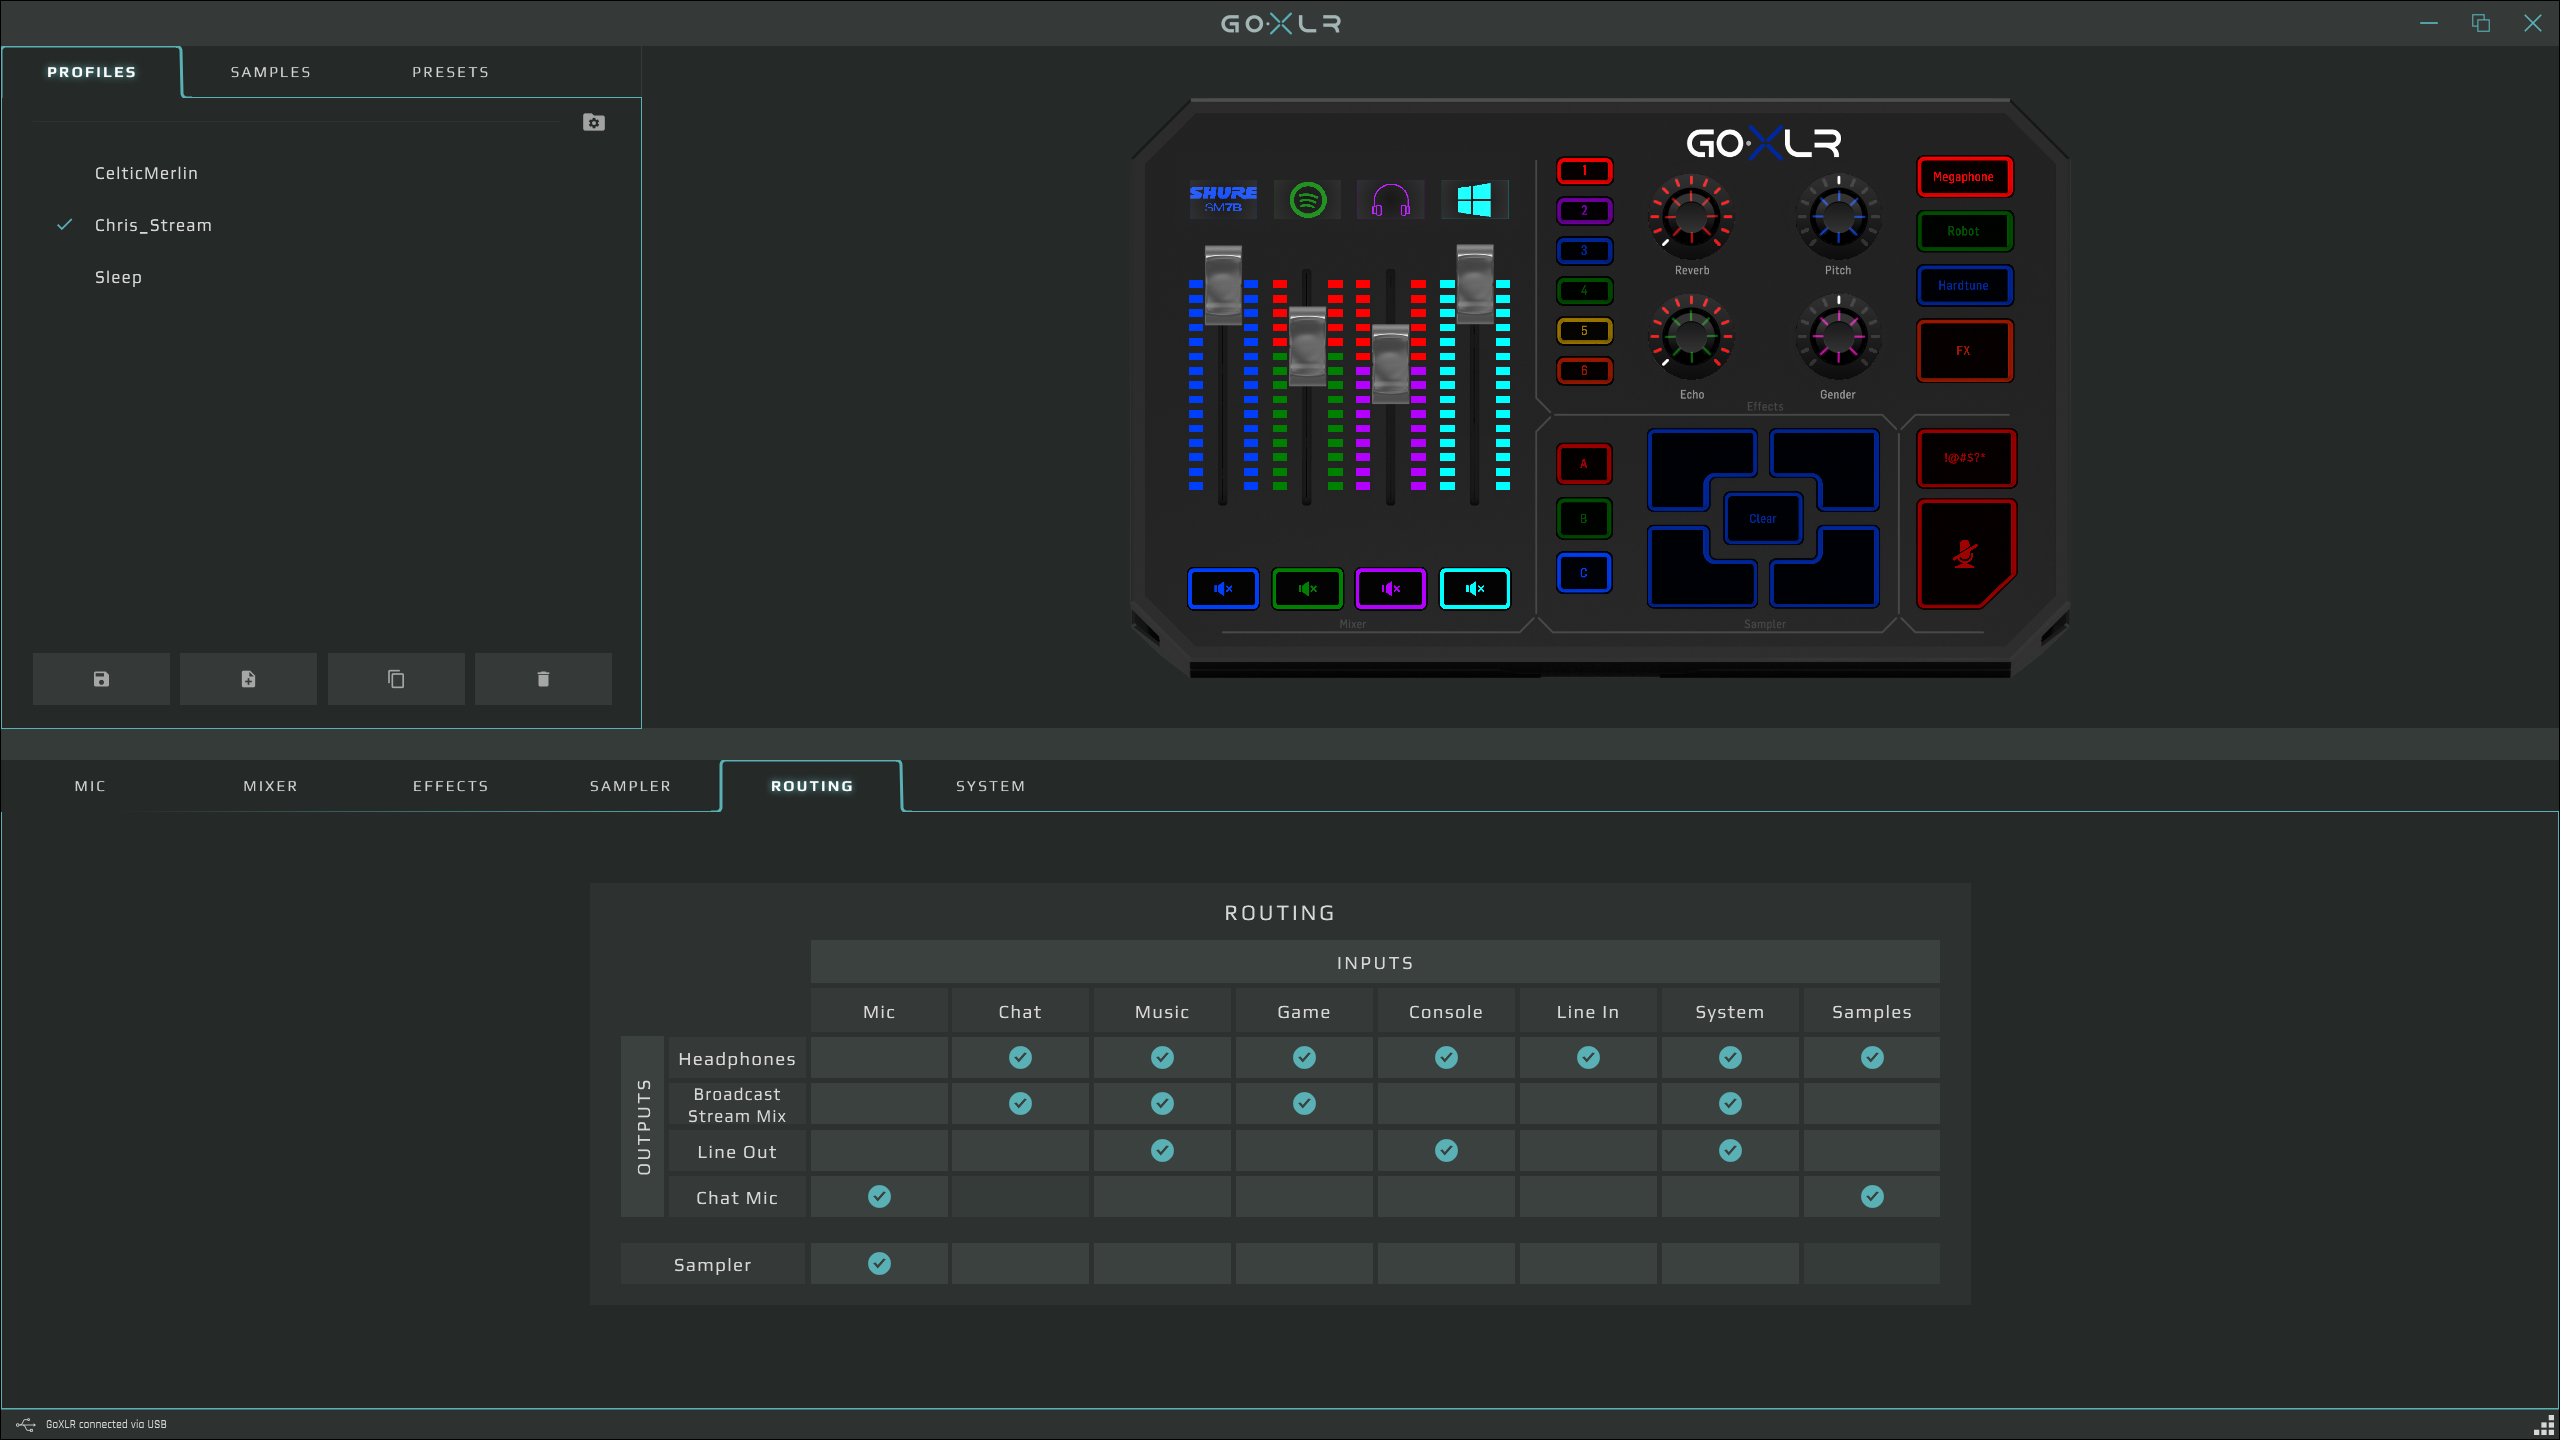
Task: Open the Mixer tab
Action: 271,786
